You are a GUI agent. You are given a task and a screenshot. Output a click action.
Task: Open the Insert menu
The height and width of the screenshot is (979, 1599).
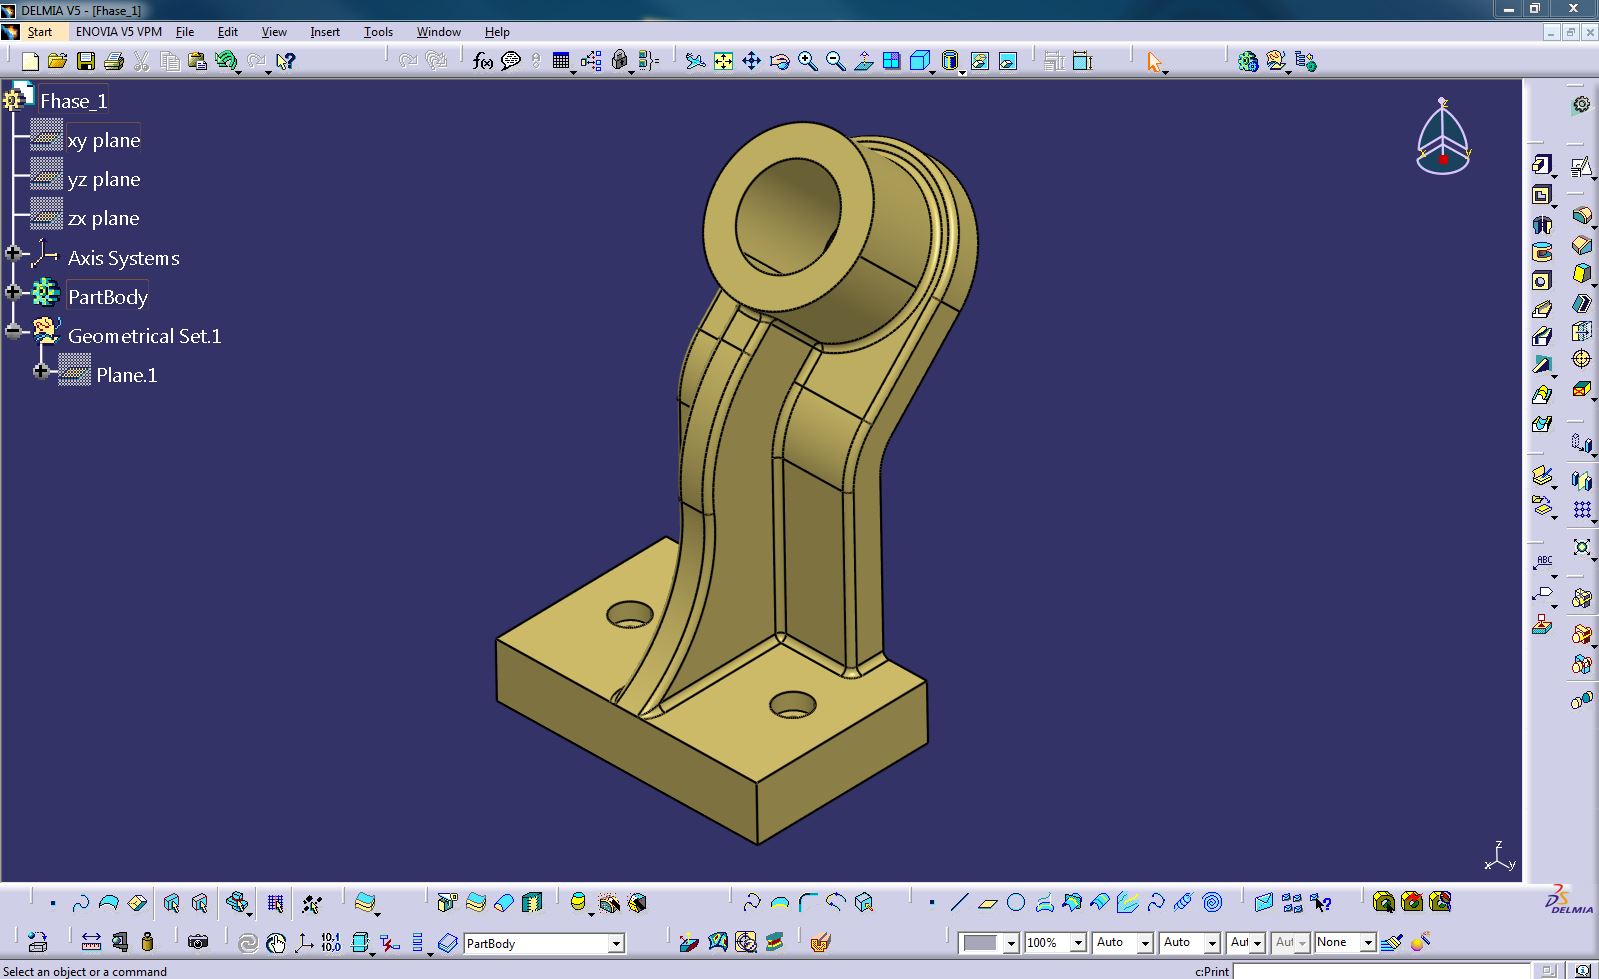(x=325, y=32)
